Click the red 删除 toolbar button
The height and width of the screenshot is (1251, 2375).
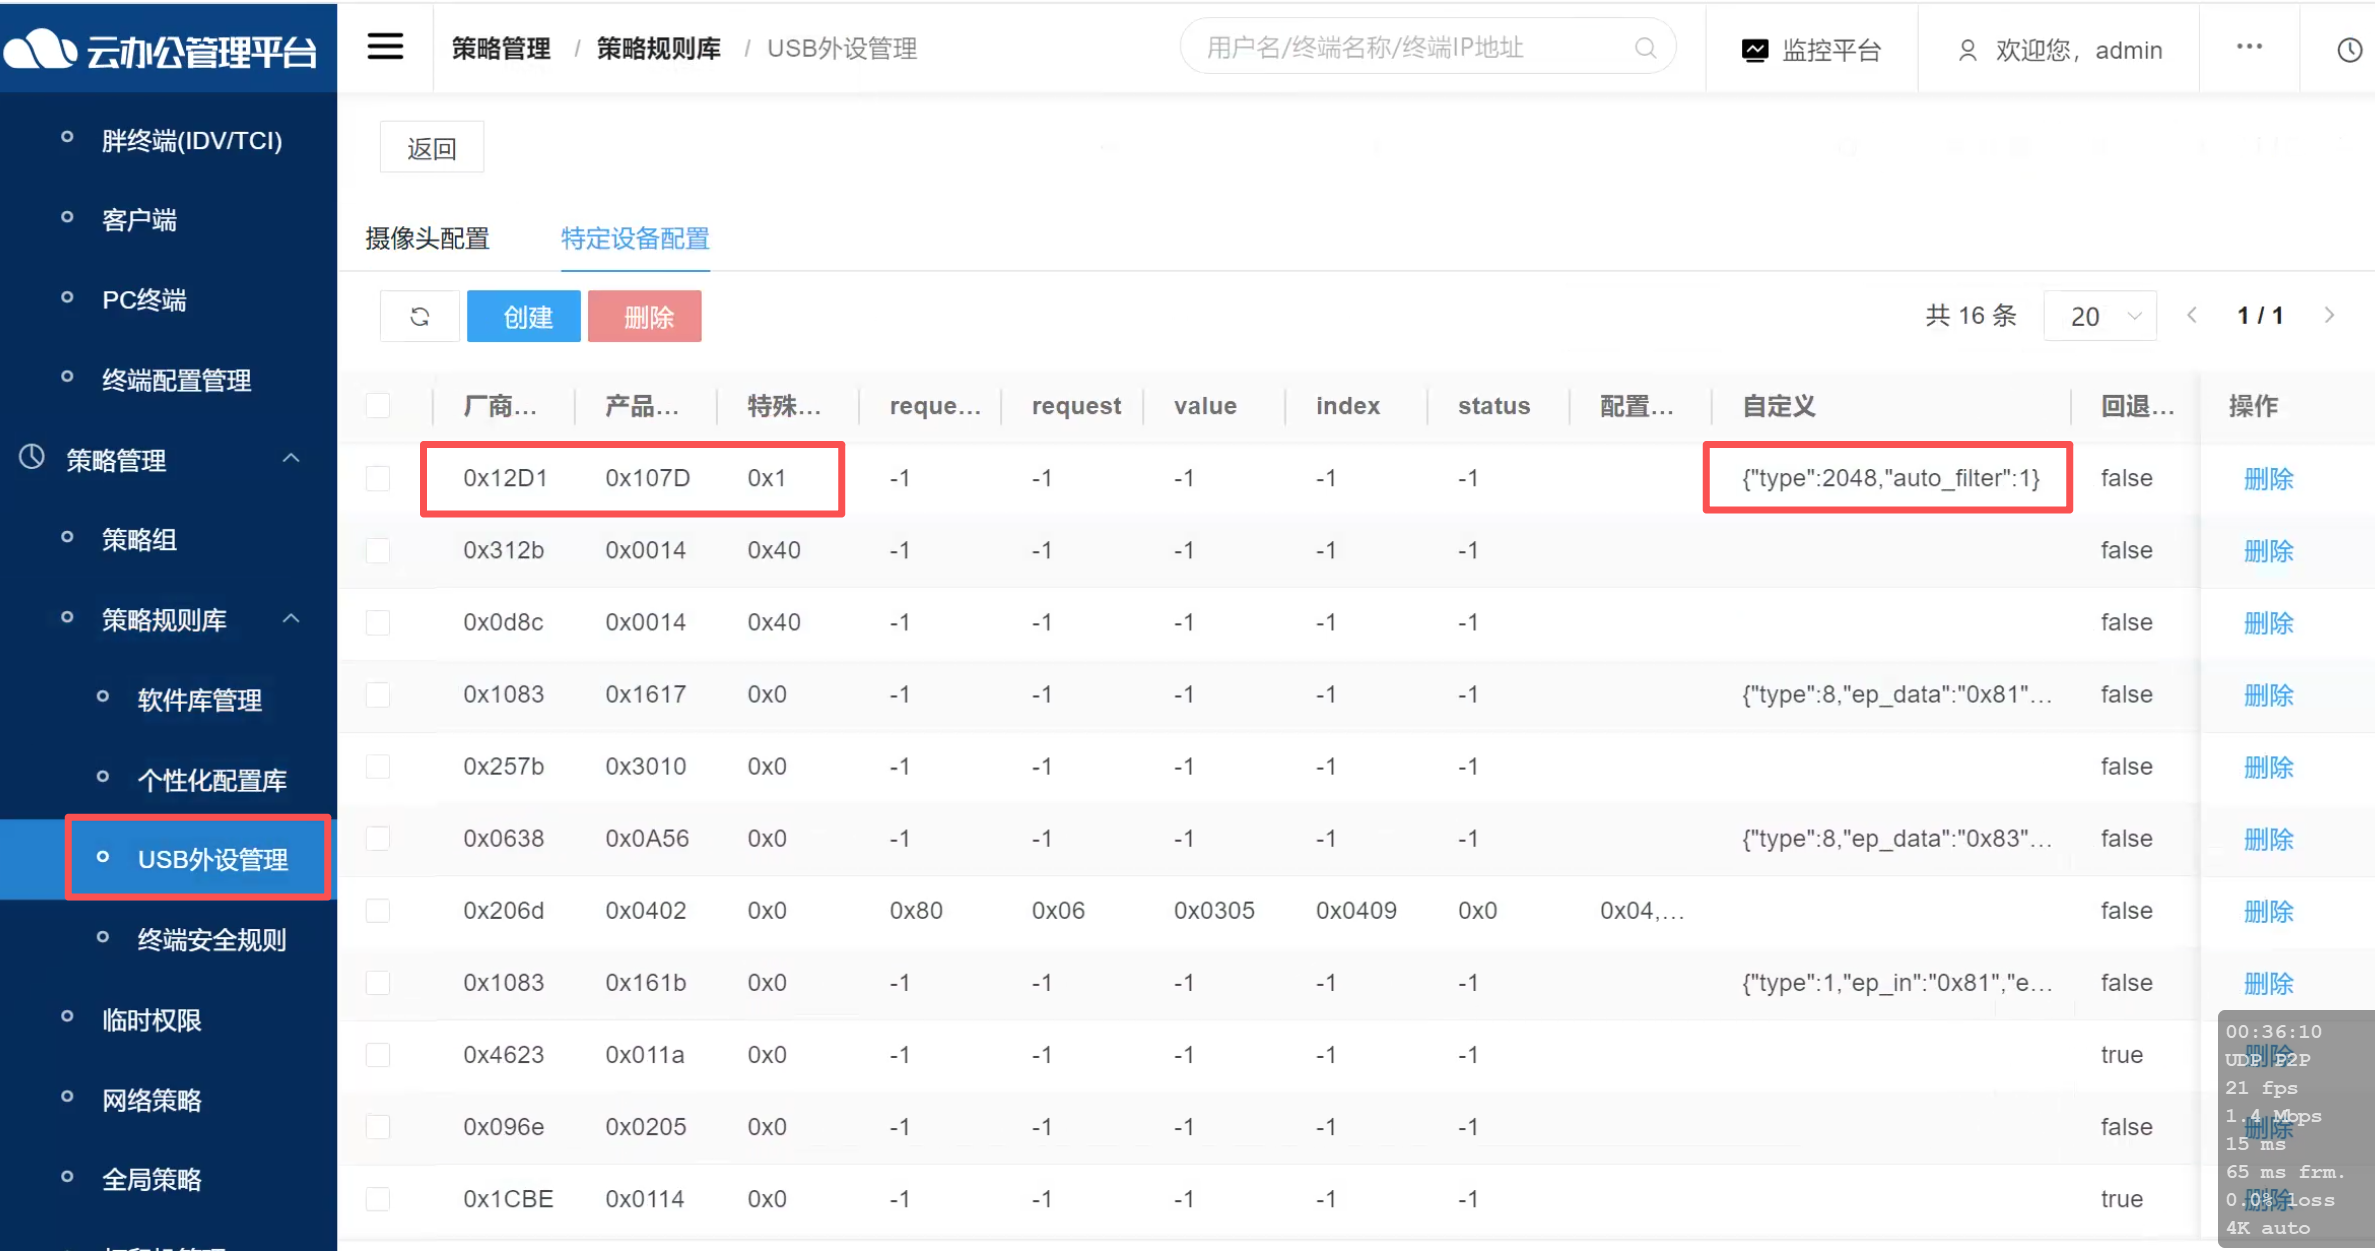(645, 317)
